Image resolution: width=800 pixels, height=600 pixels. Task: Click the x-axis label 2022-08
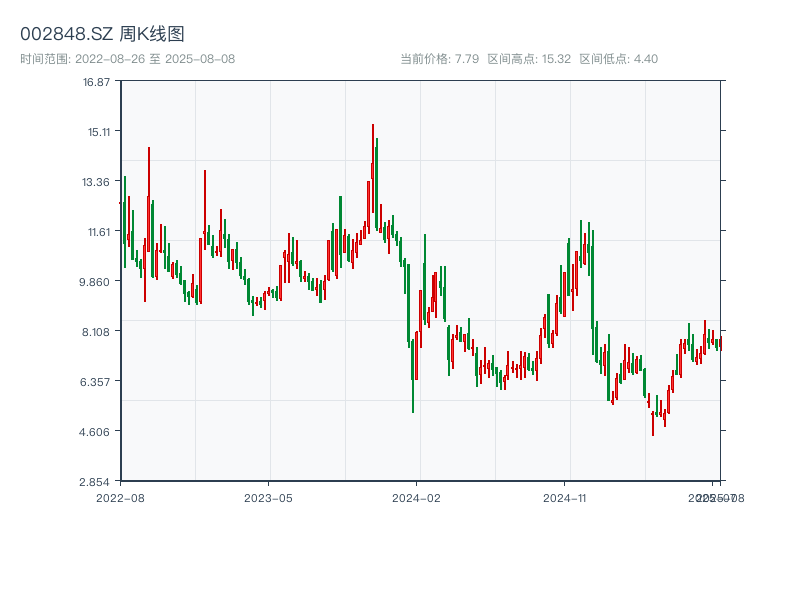(120, 498)
